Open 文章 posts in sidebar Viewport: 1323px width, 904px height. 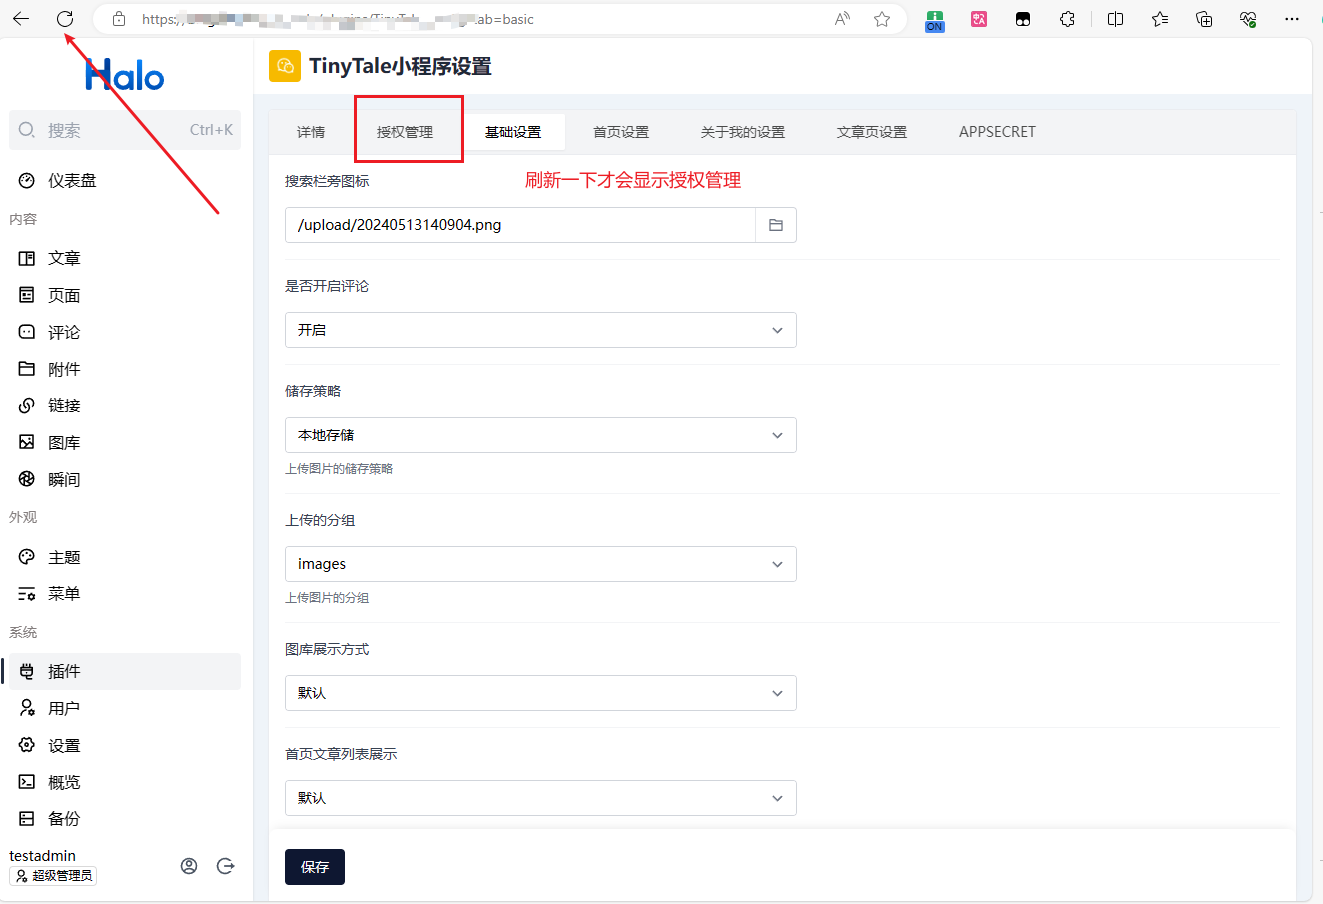pyautogui.click(x=125, y=258)
